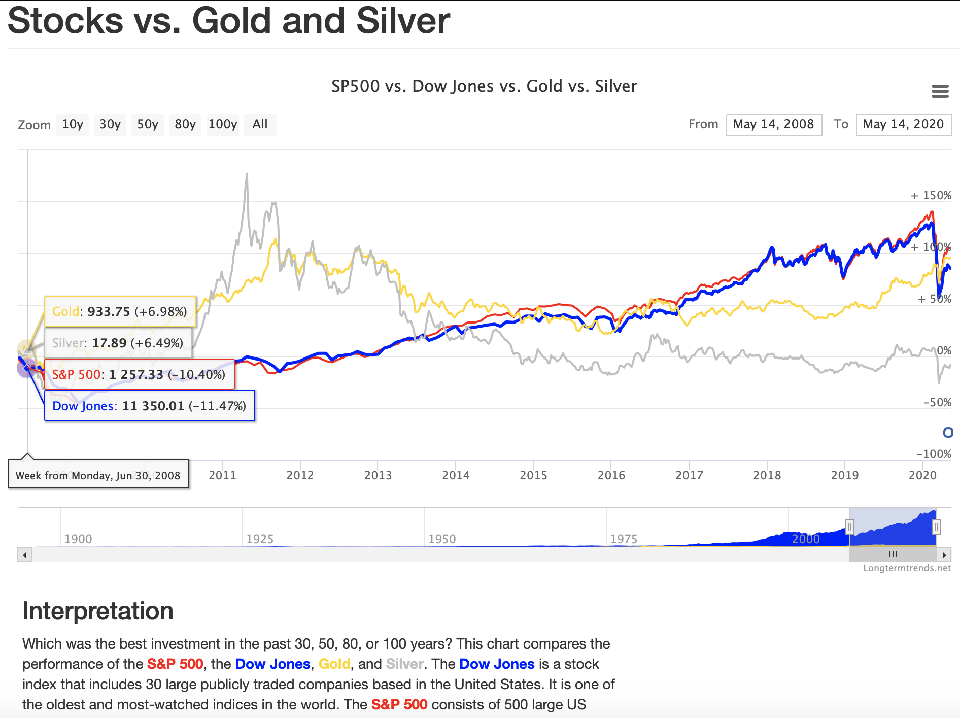960x718 pixels.
Task: Grab the left navigator range handle
Action: (x=850, y=527)
